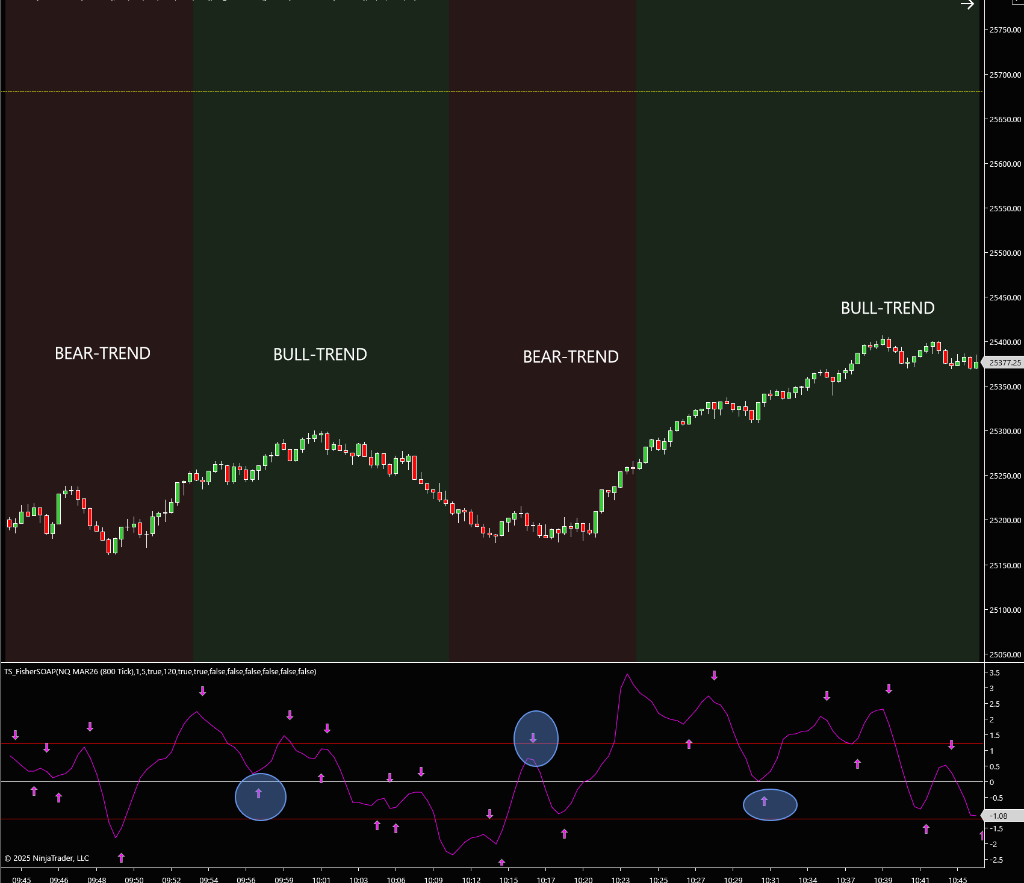The height and width of the screenshot is (883, 1024).
Task: Click the white right-arrow icon in top corner
Action: pyautogui.click(x=967, y=5)
